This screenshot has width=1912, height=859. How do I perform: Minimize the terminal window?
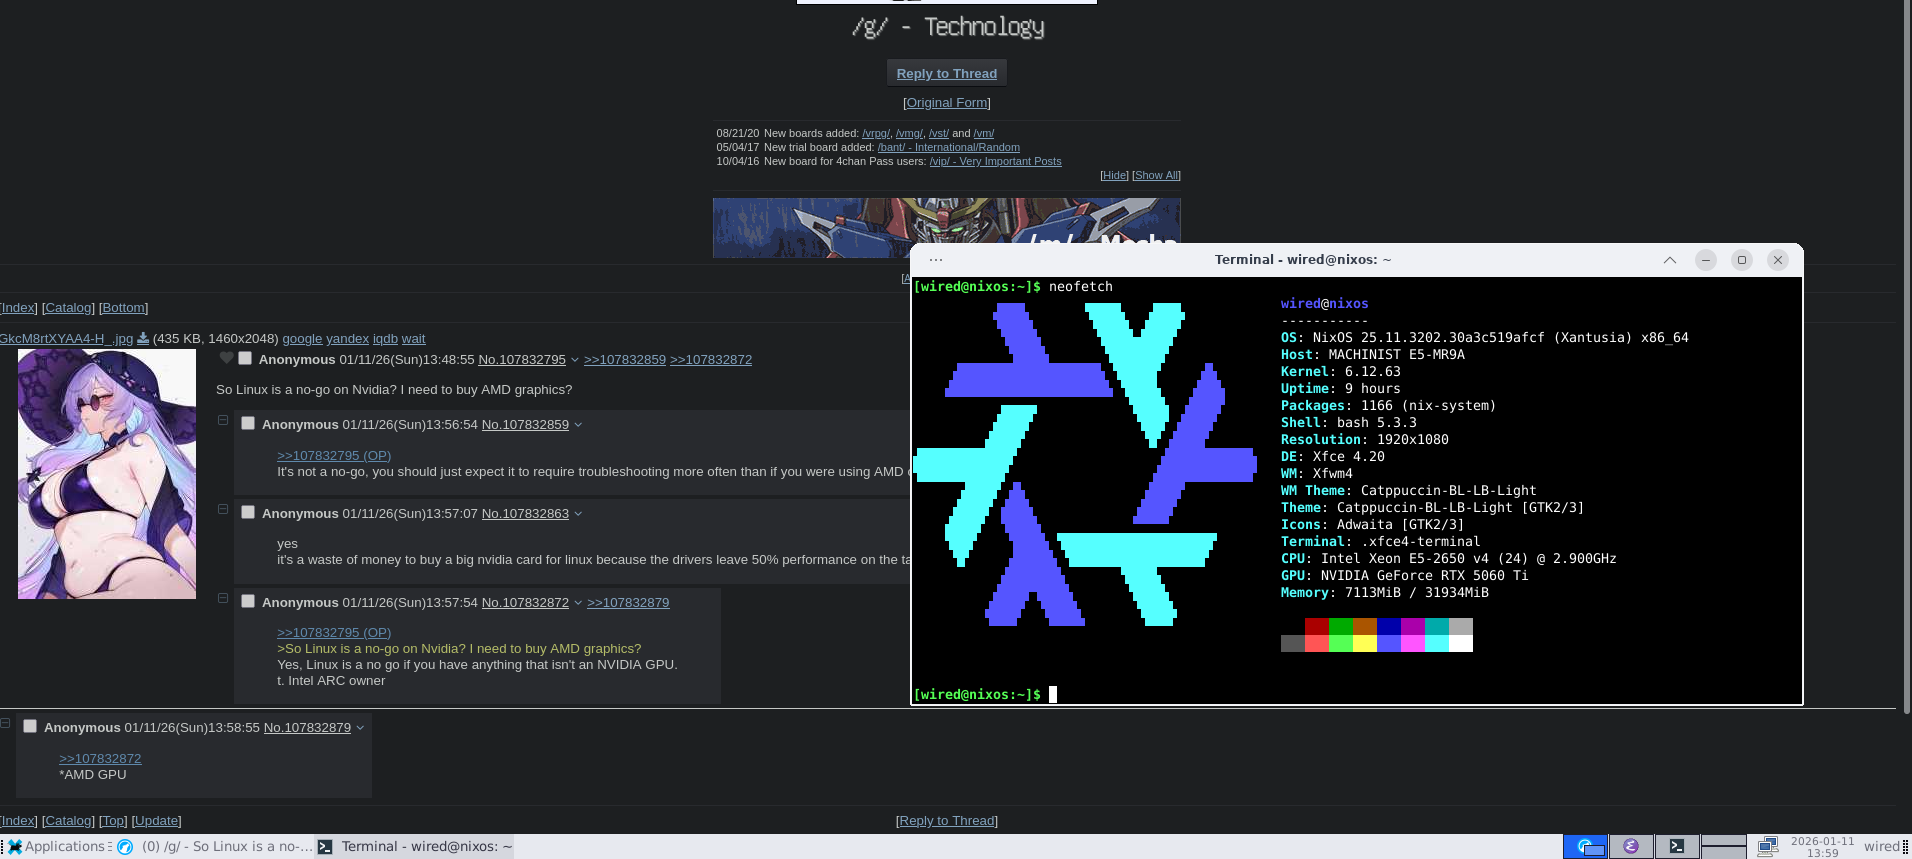(1706, 260)
